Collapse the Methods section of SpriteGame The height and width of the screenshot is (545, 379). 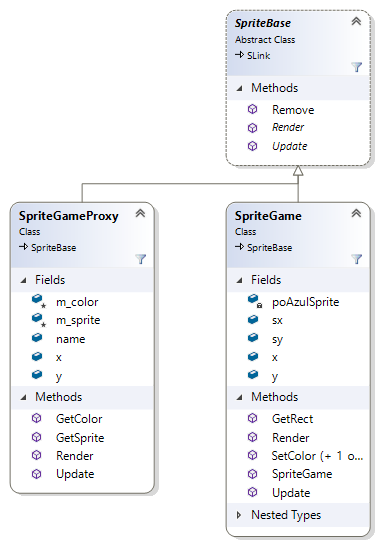pyautogui.click(x=239, y=397)
